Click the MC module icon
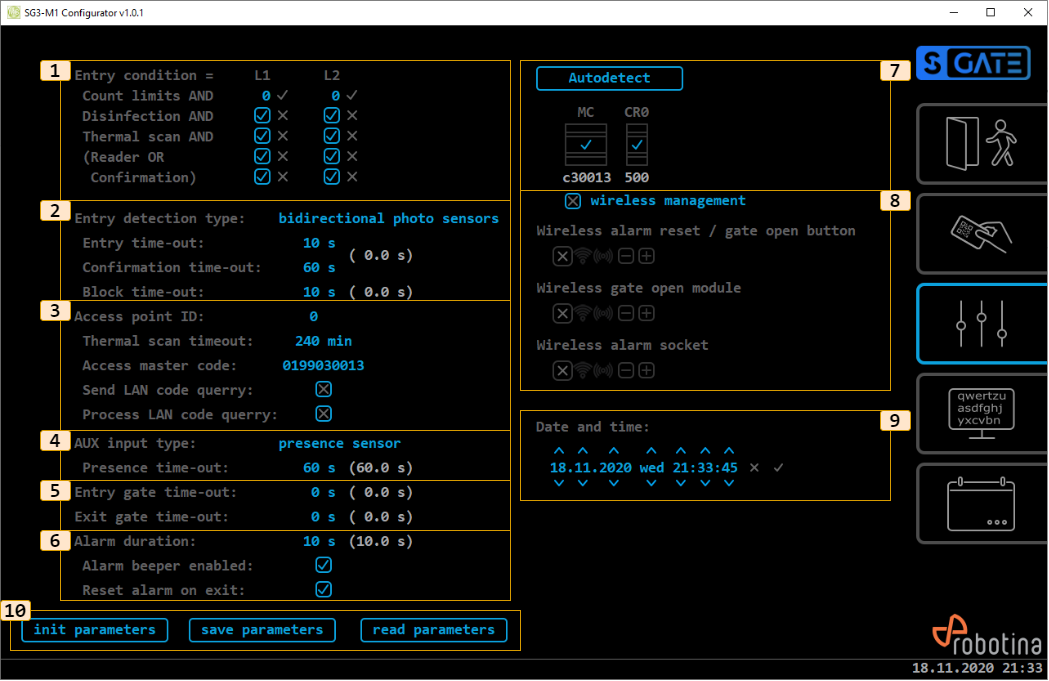The width and height of the screenshot is (1049, 681). pyautogui.click(x=585, y=143)
